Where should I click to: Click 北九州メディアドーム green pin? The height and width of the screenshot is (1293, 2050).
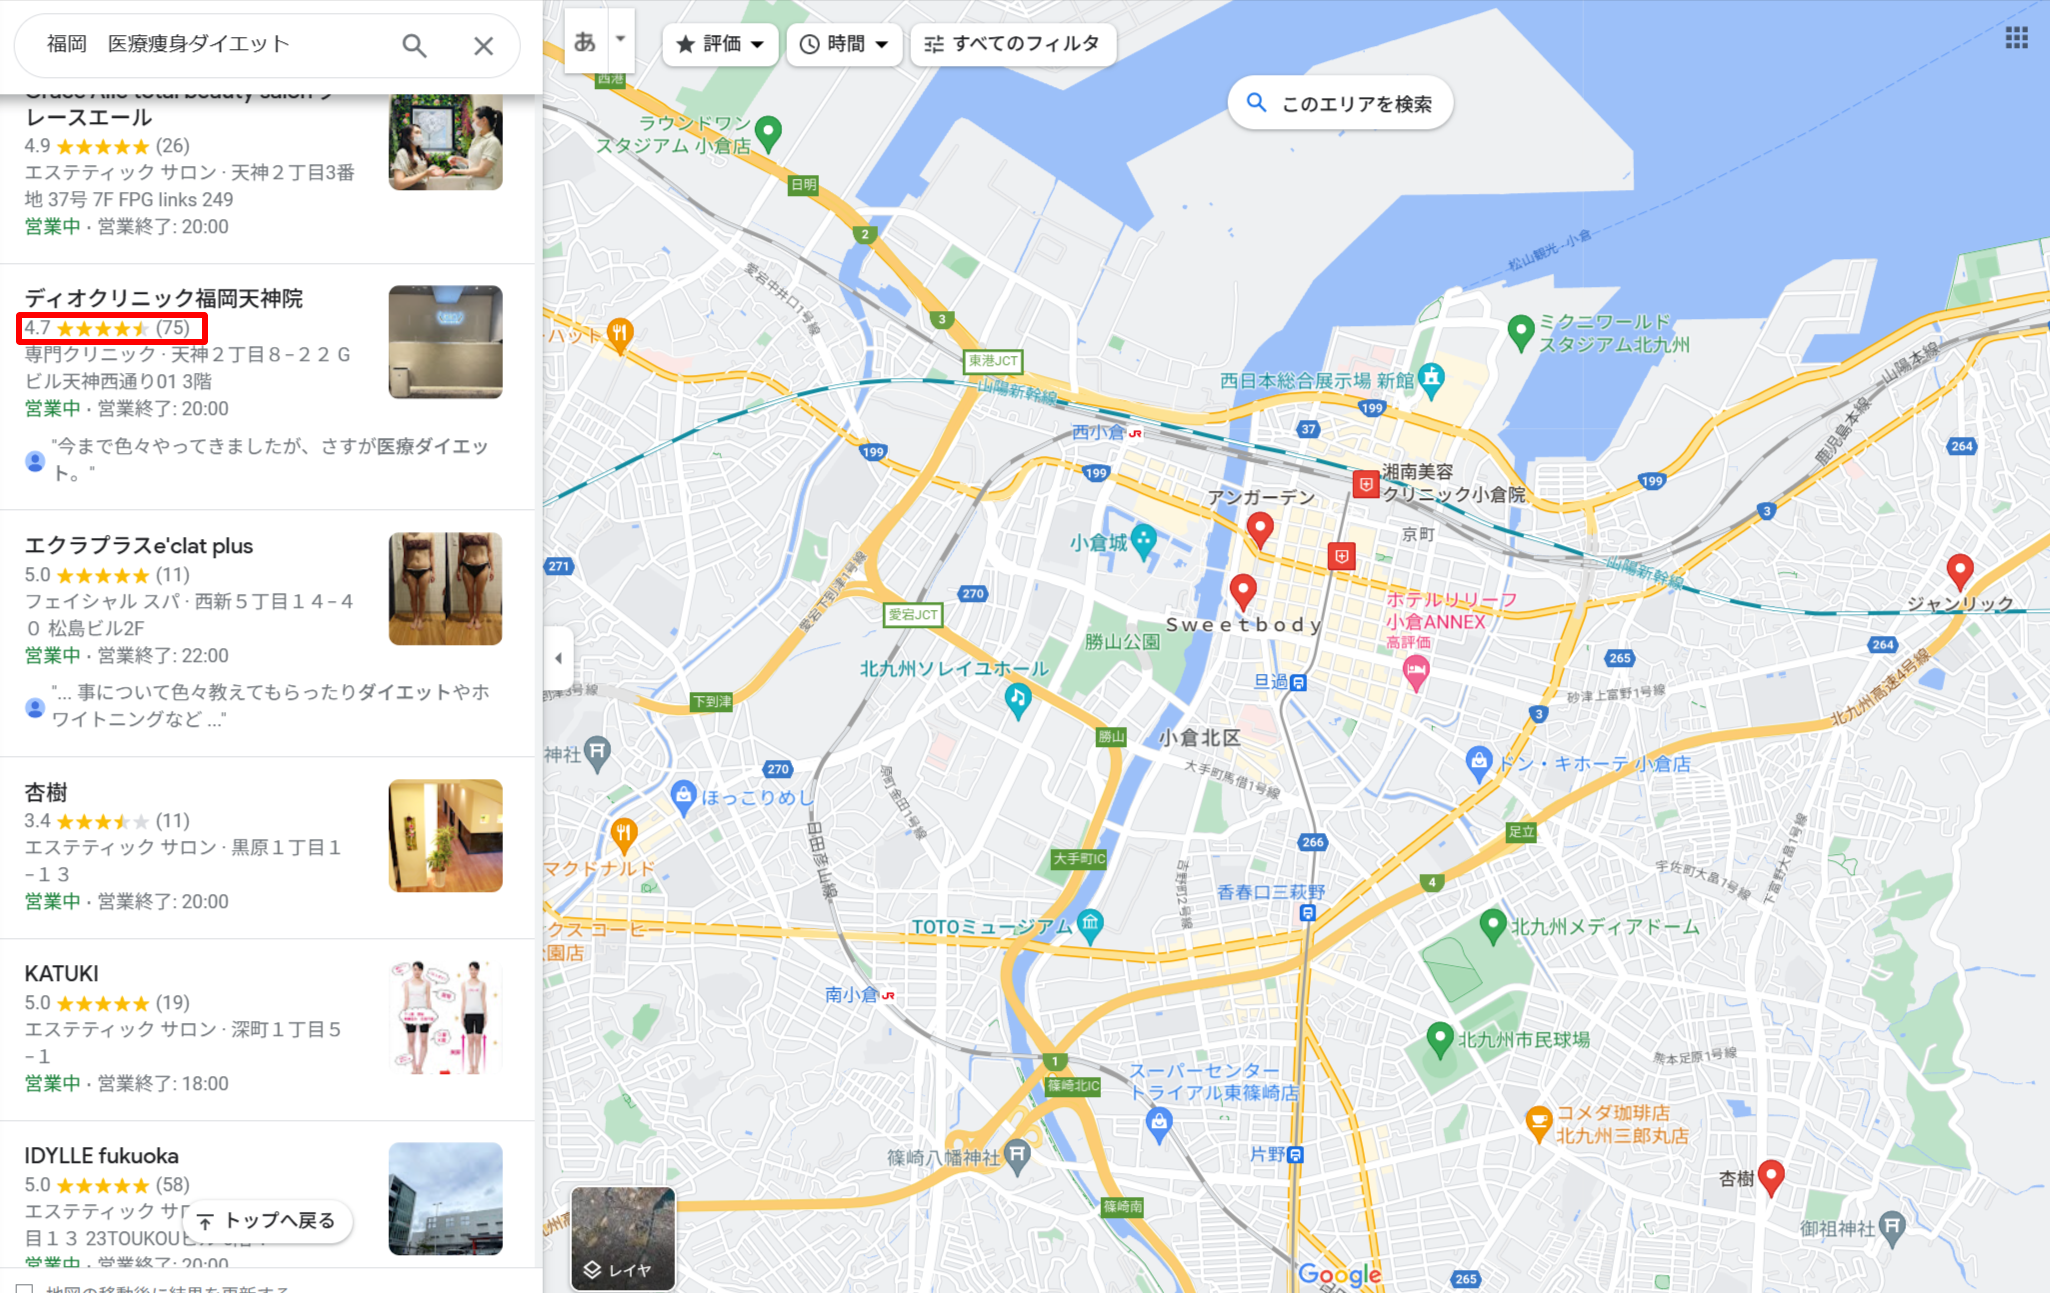[1492, 926]
